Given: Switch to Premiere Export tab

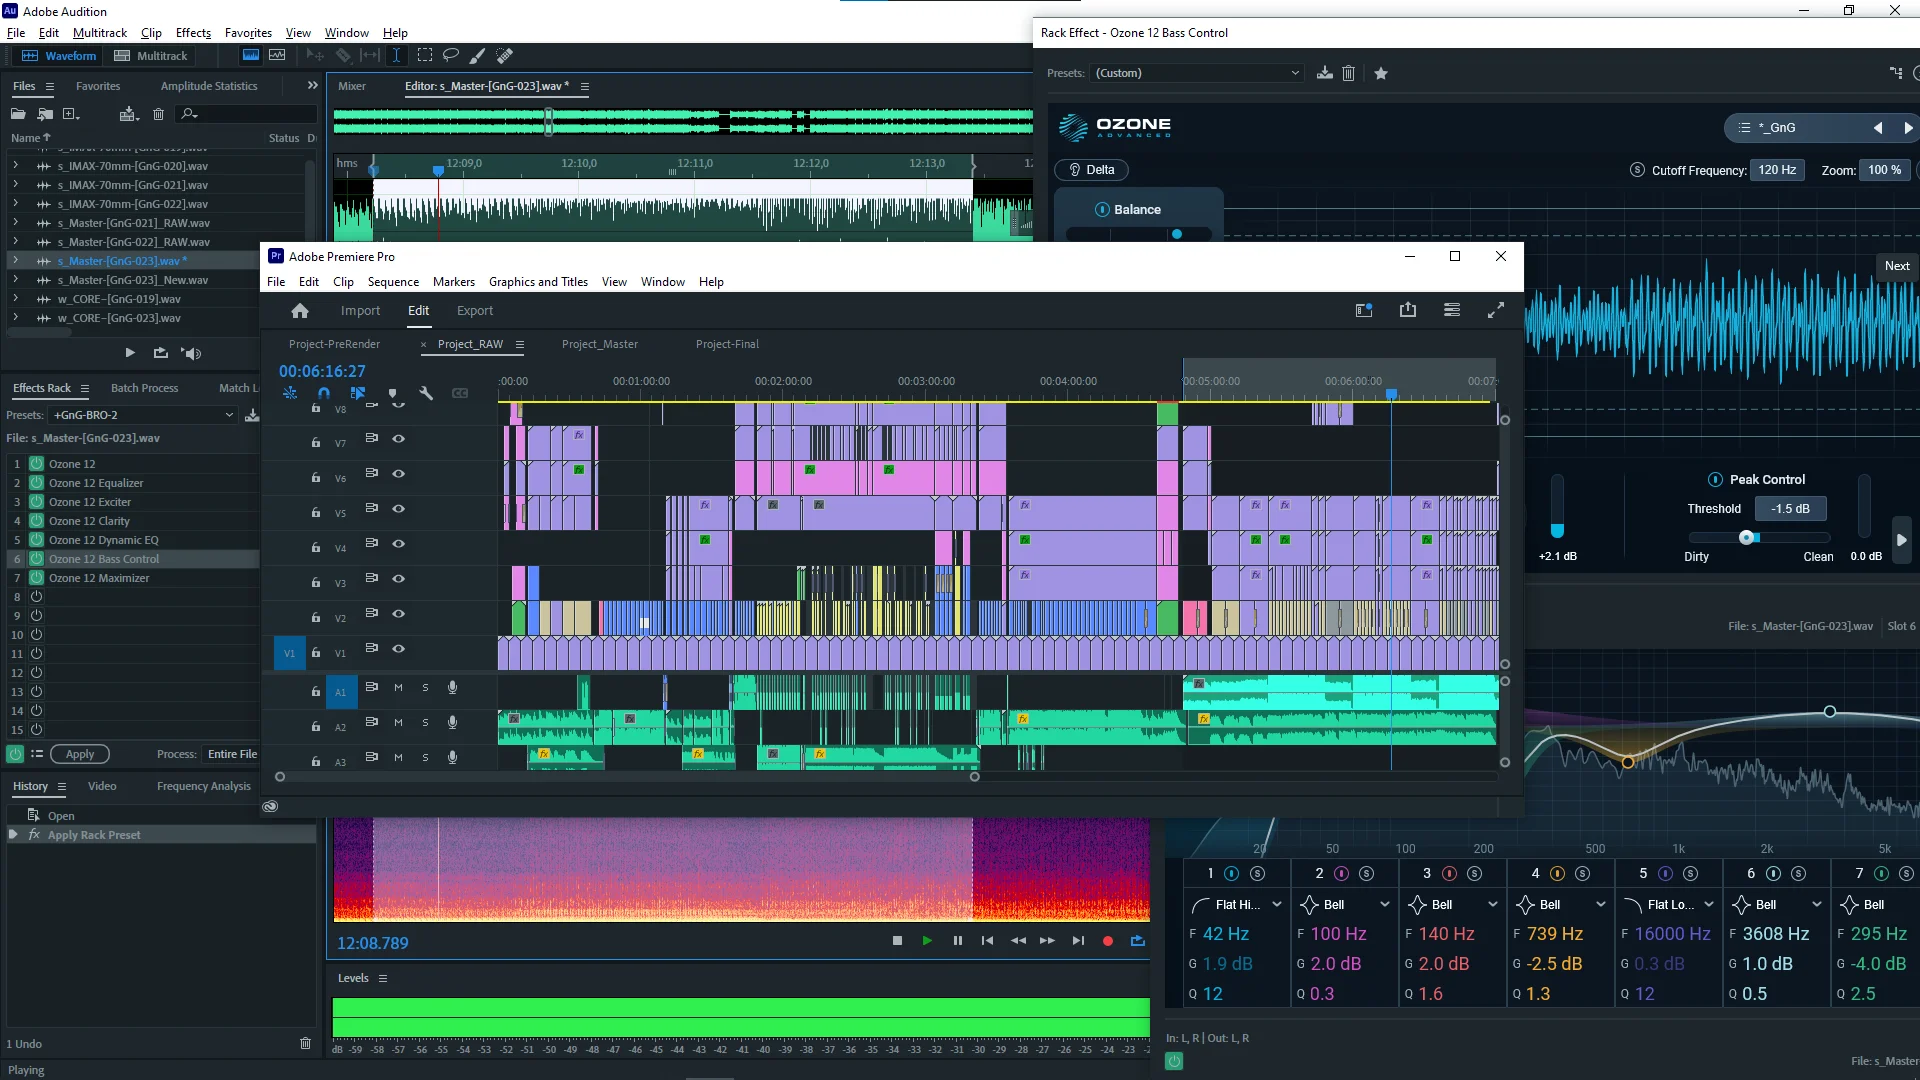Looking at the screenshot, I should point(475,311).
